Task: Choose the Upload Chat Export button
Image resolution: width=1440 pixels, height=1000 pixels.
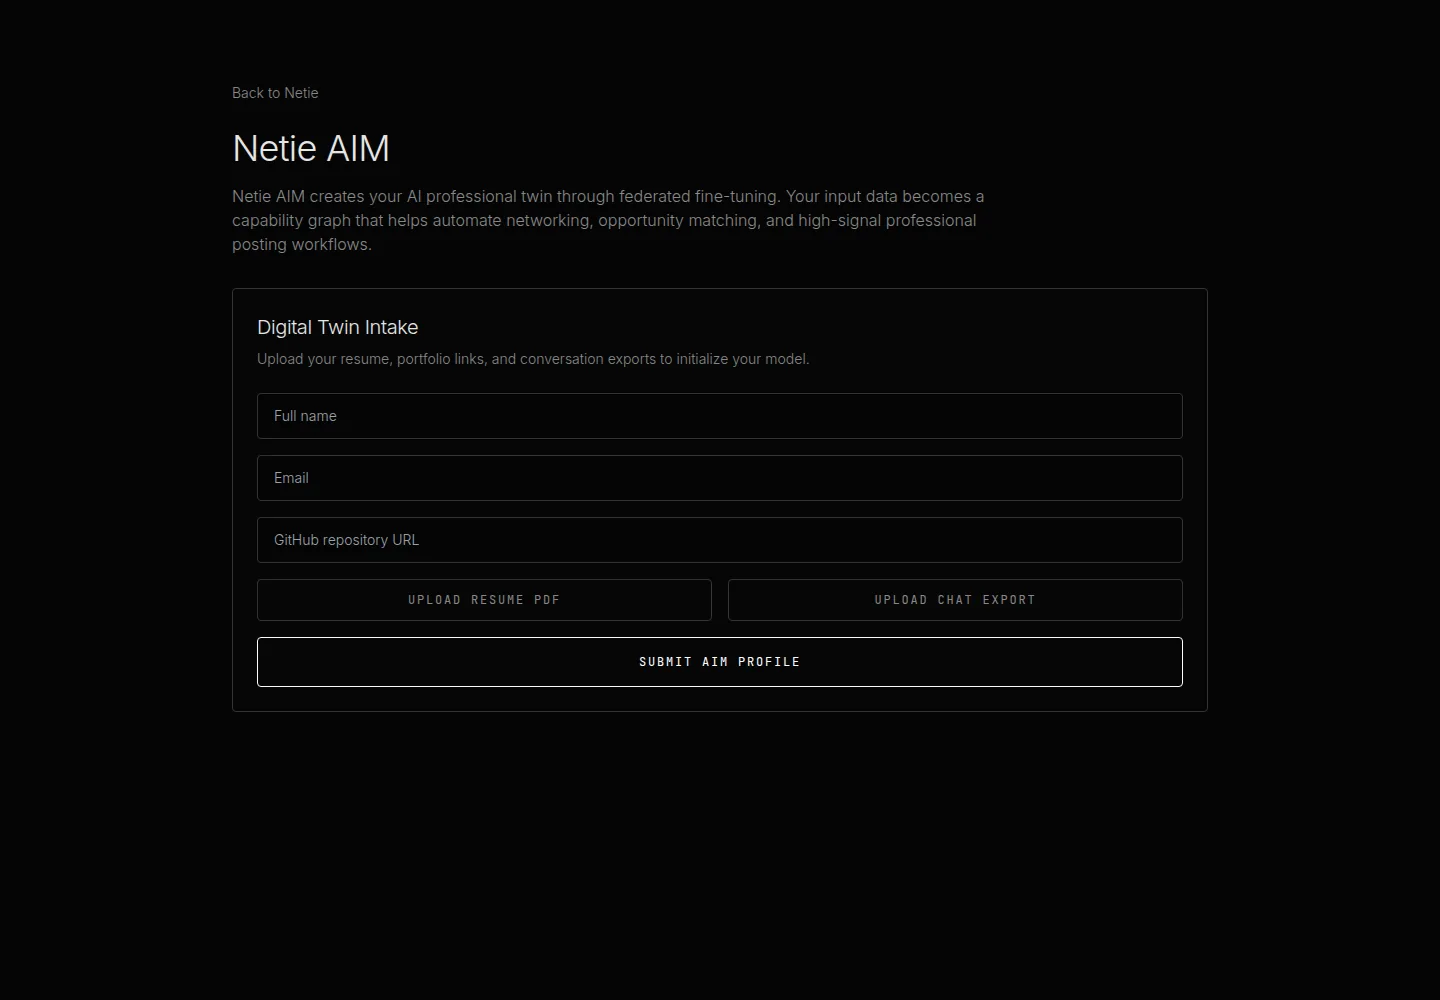Action: coord(955,600)
